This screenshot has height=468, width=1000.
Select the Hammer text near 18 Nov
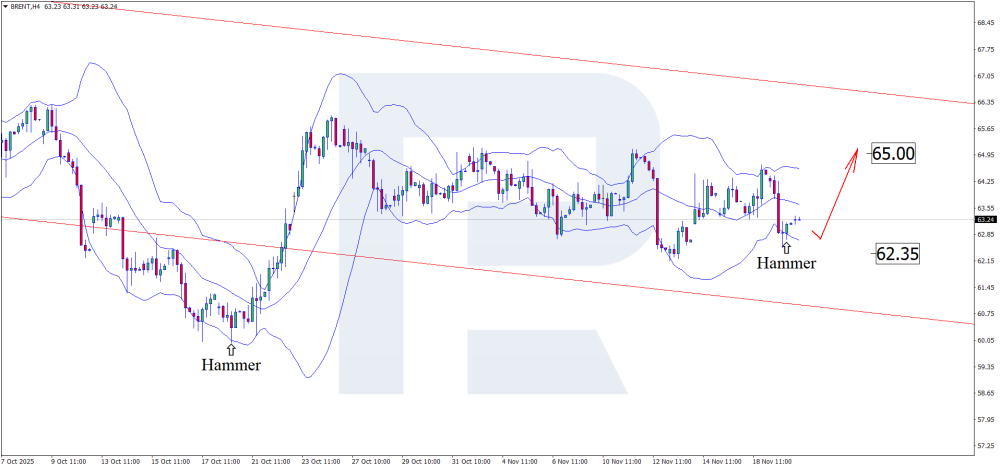(x=785, y=264)
